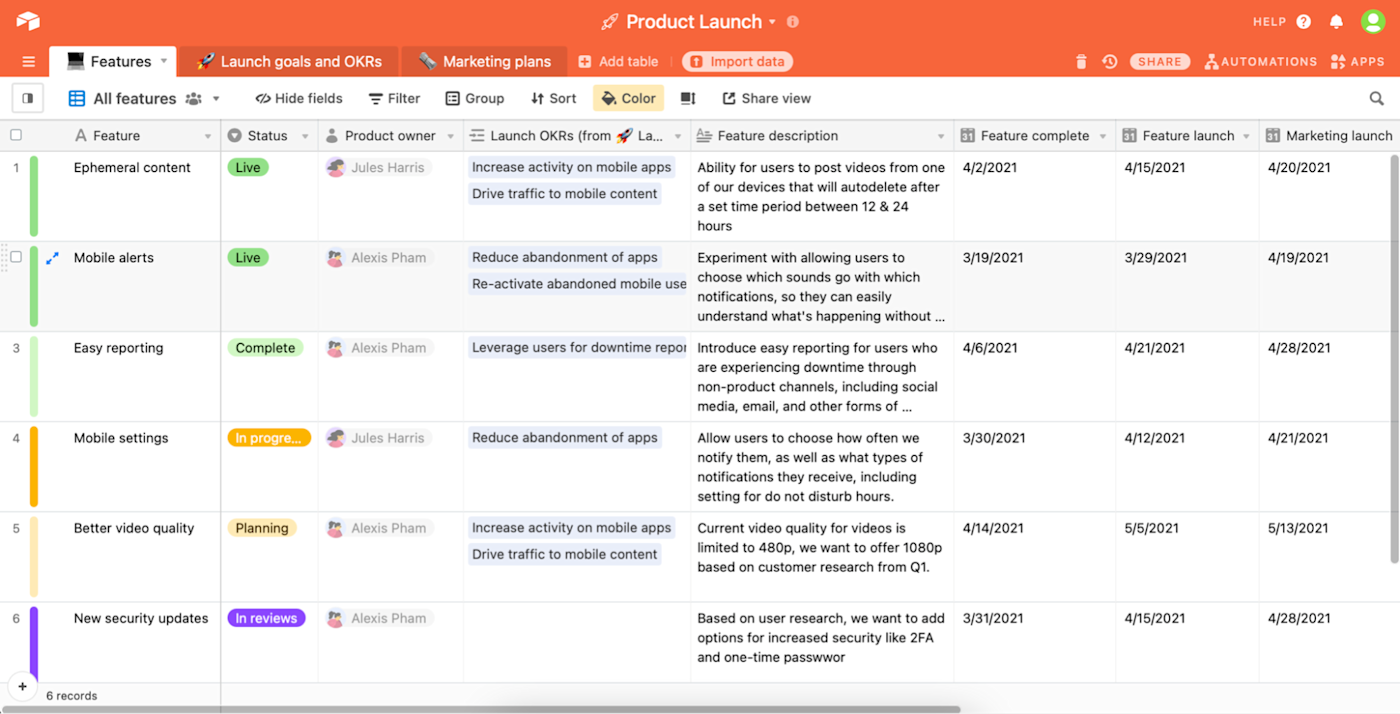The width and height of the screenshot is (1400, 714).
Task: Click the trash icon in the tab bar
Action: click(1081, 62)
